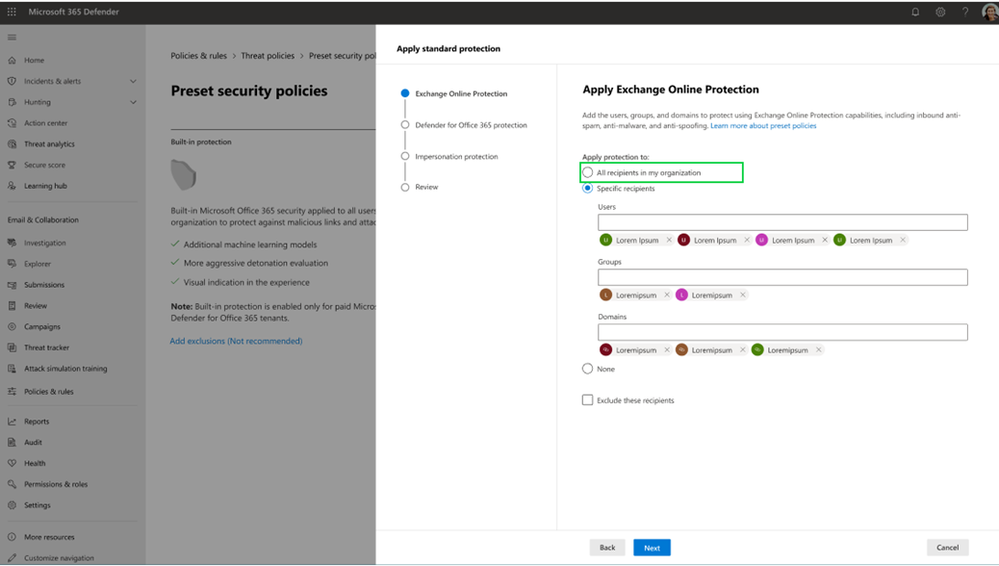Click the Users input field
Viewport: 999px width, 566px height.
(782, 222)
